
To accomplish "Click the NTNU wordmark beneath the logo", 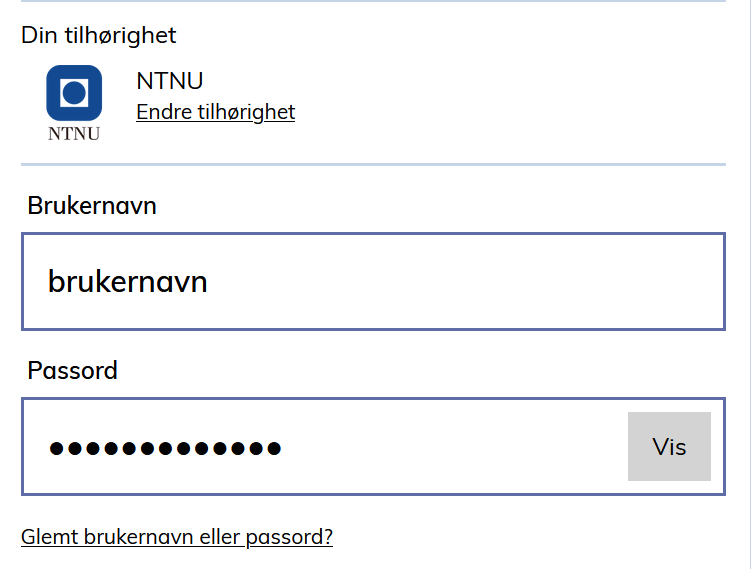I will click(x=74, y=134).
